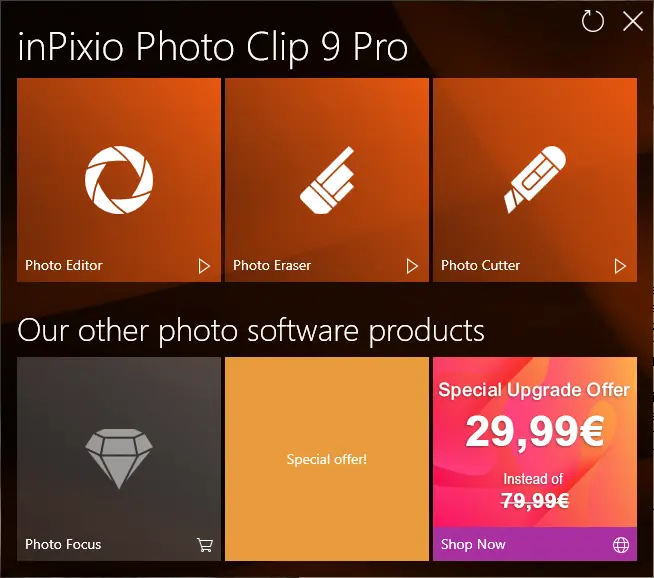Launch Photo Editor with its play arrow
Image resolution: width=654 pixels, height=578 pixels.
point(204,266)
